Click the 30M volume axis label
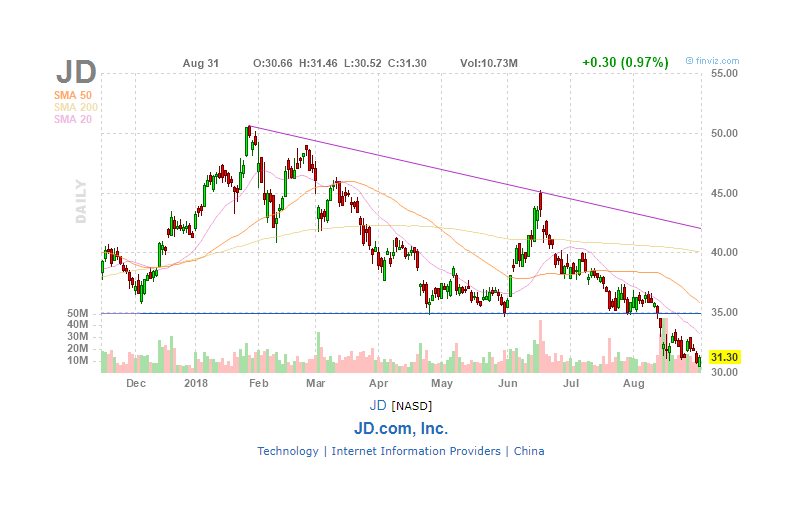Image resolution: width=800 pixels, height=512 pixels. click(x=78, y=337)
